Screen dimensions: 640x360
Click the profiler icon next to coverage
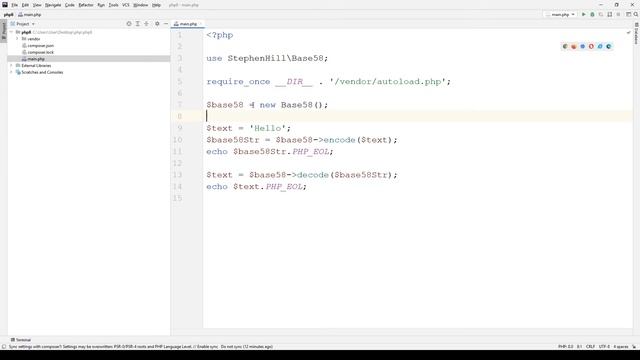610,14
